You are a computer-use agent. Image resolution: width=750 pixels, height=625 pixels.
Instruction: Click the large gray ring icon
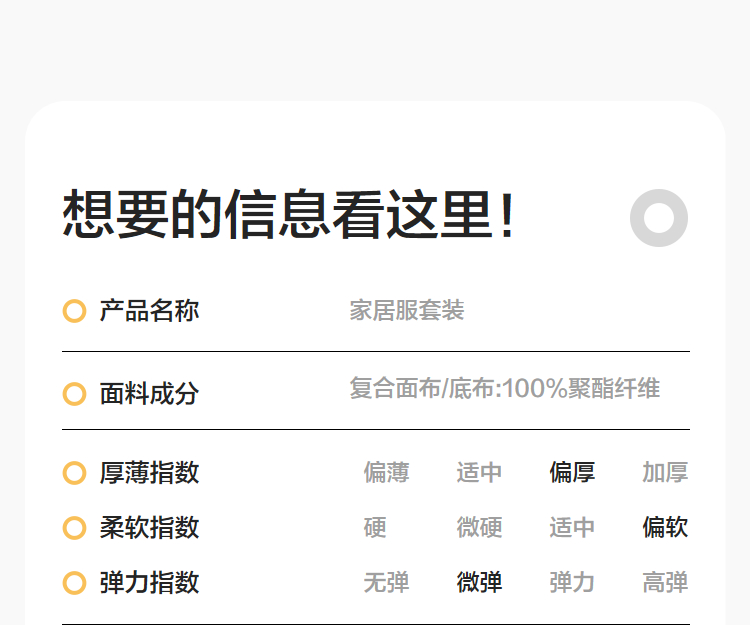click(x=658, y=217)
